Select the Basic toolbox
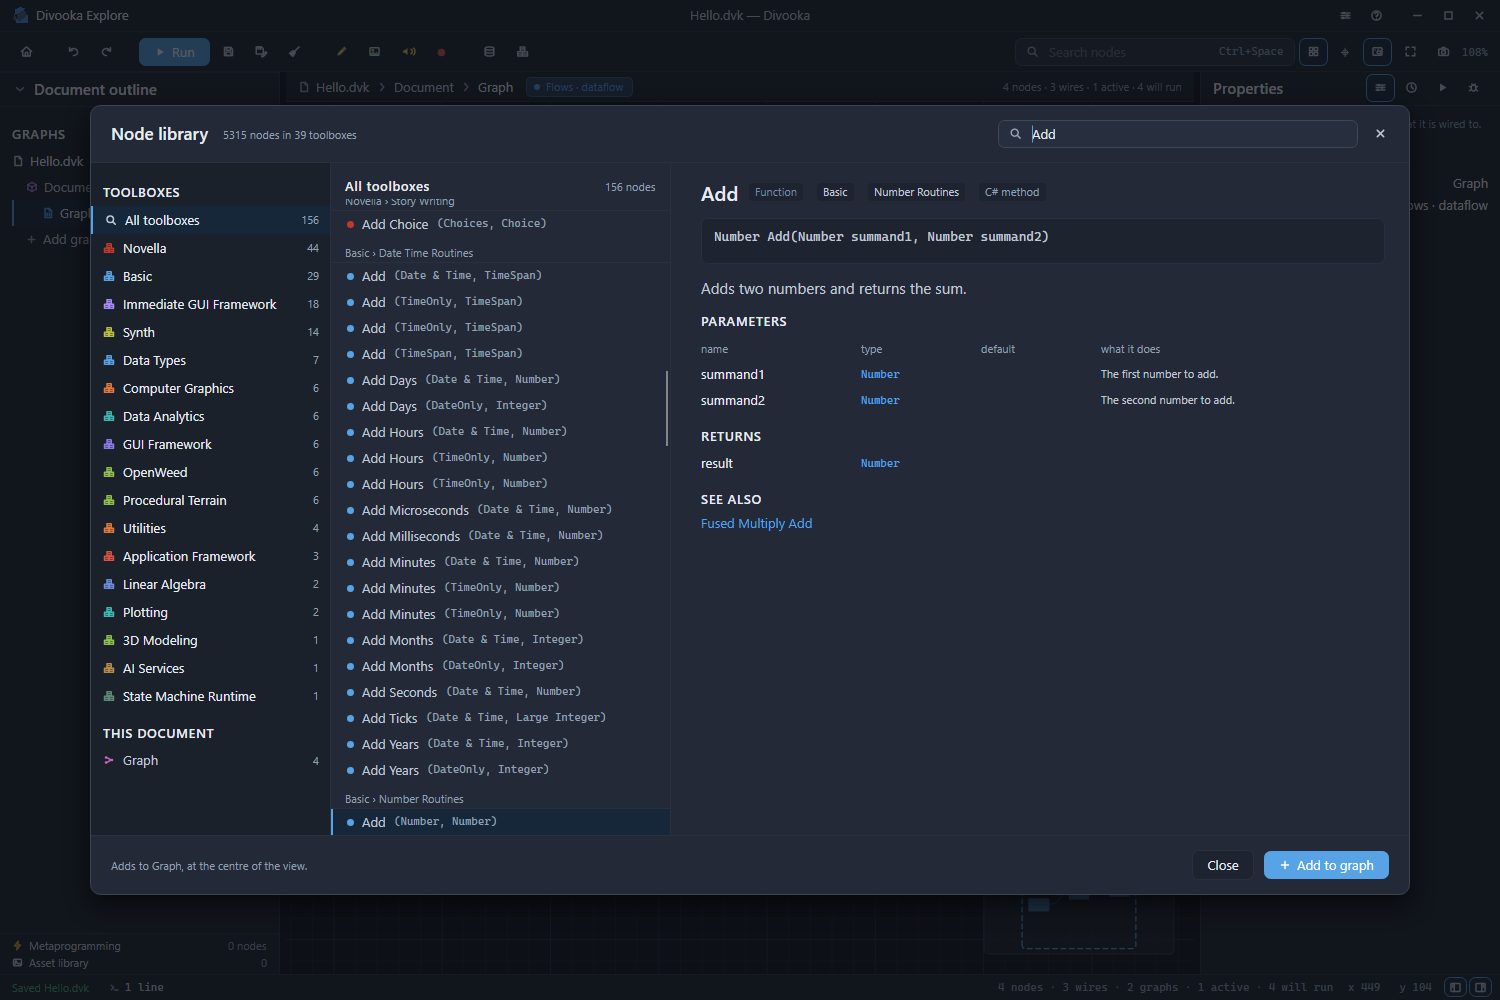This screenshot has height=1000, width=1500. 211,276
